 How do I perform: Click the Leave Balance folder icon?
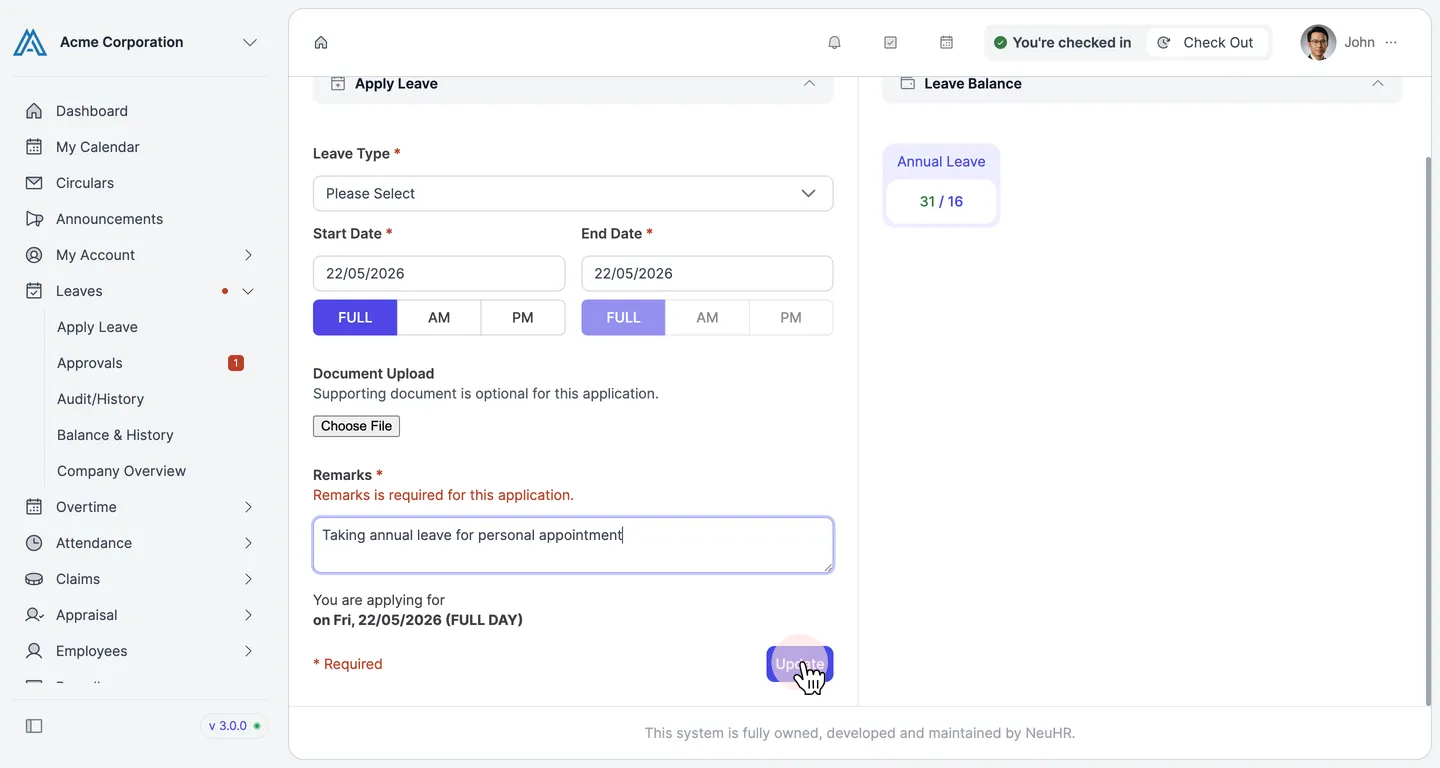pyautogui.click(x=908, y=84)
